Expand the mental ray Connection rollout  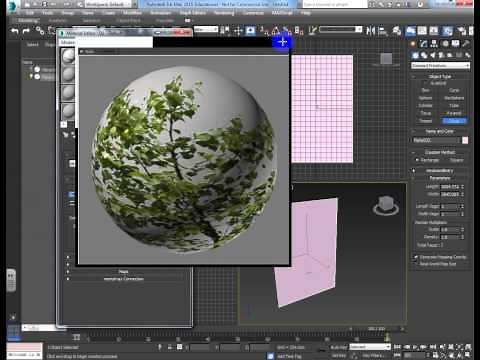pyautogui.click(x=124, y=279)
